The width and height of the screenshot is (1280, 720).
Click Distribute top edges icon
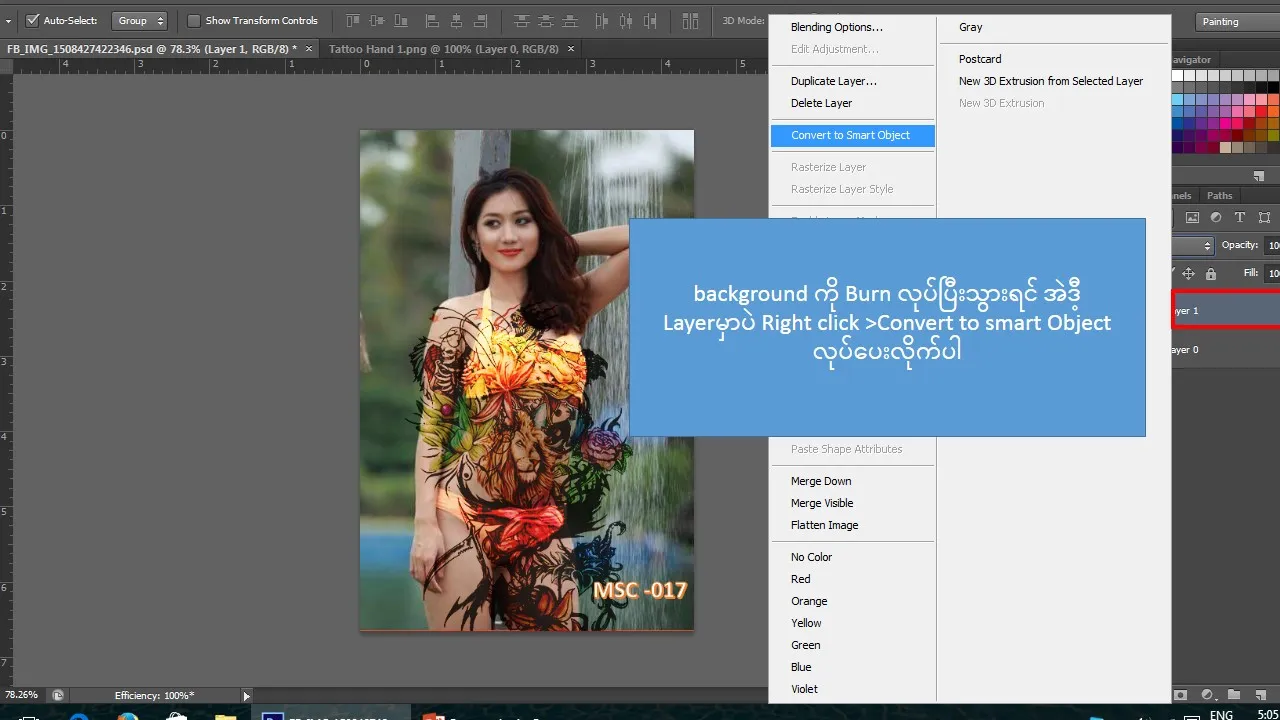(x=522, y=20)
